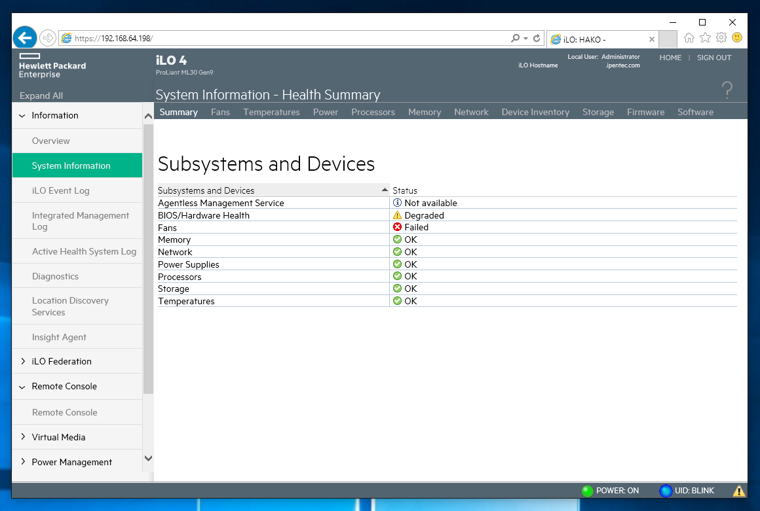Open Location Discovery Services
The width and height of the screenshot is (760, 511).
click(78, 306)
